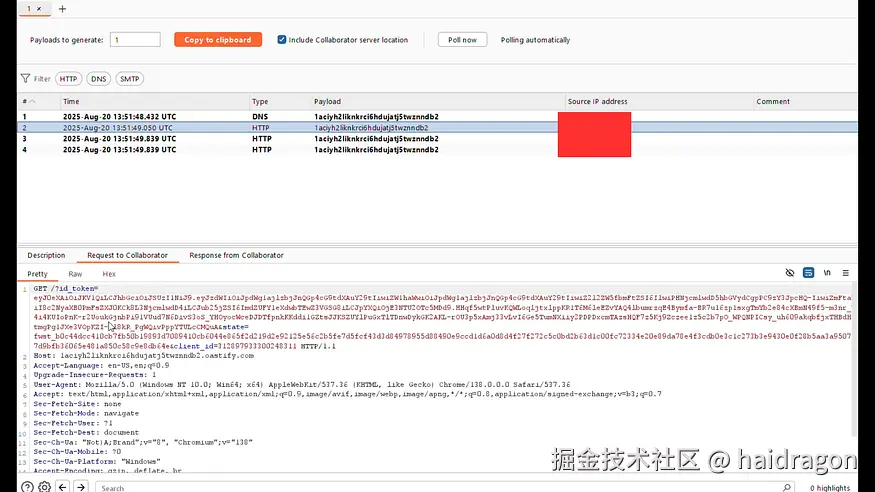This screenshot has height=492, width=875.
Task: Click the Poll now button
Action: pos(462,40)
